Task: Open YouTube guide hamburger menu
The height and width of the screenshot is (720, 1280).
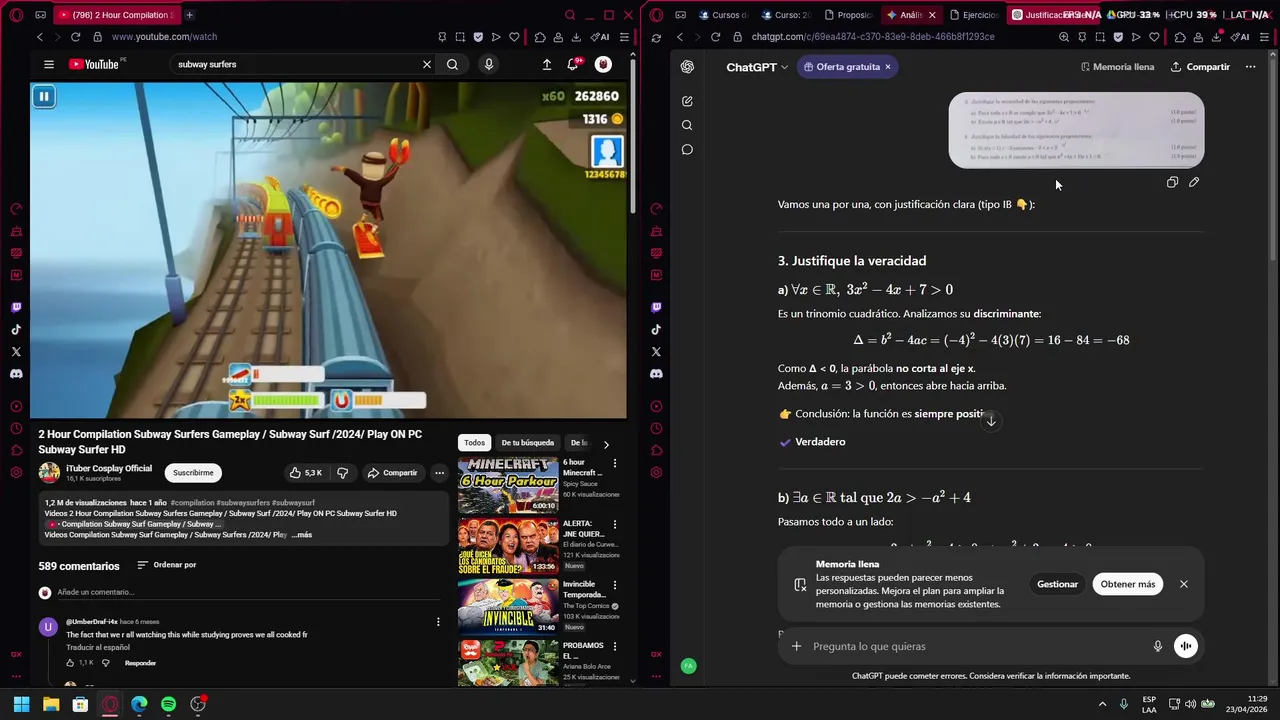Action: [x=48, y=64]
